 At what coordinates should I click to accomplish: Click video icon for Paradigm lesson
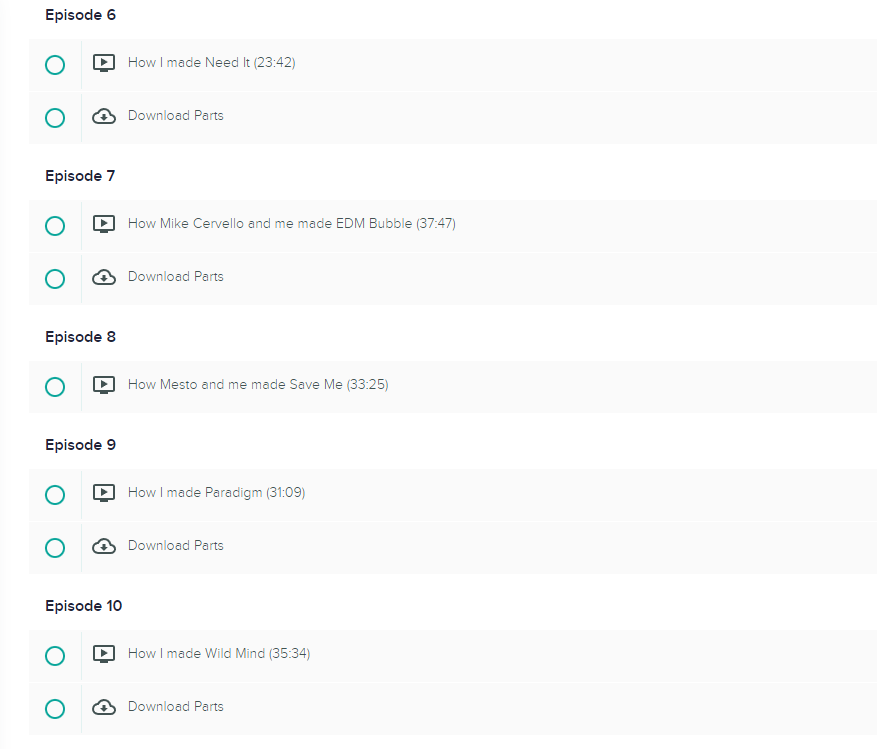(x=103, y=493)
